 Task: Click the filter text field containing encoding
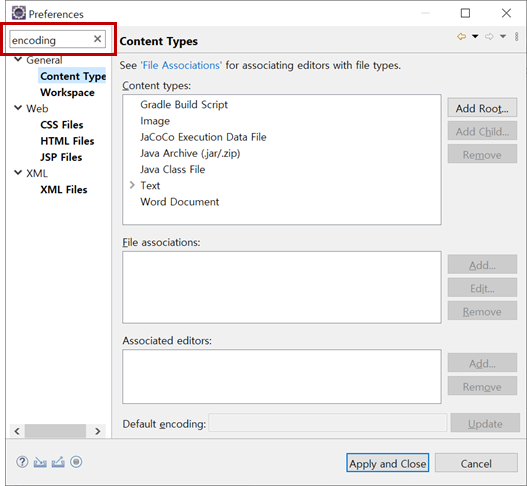pos(57,39)
